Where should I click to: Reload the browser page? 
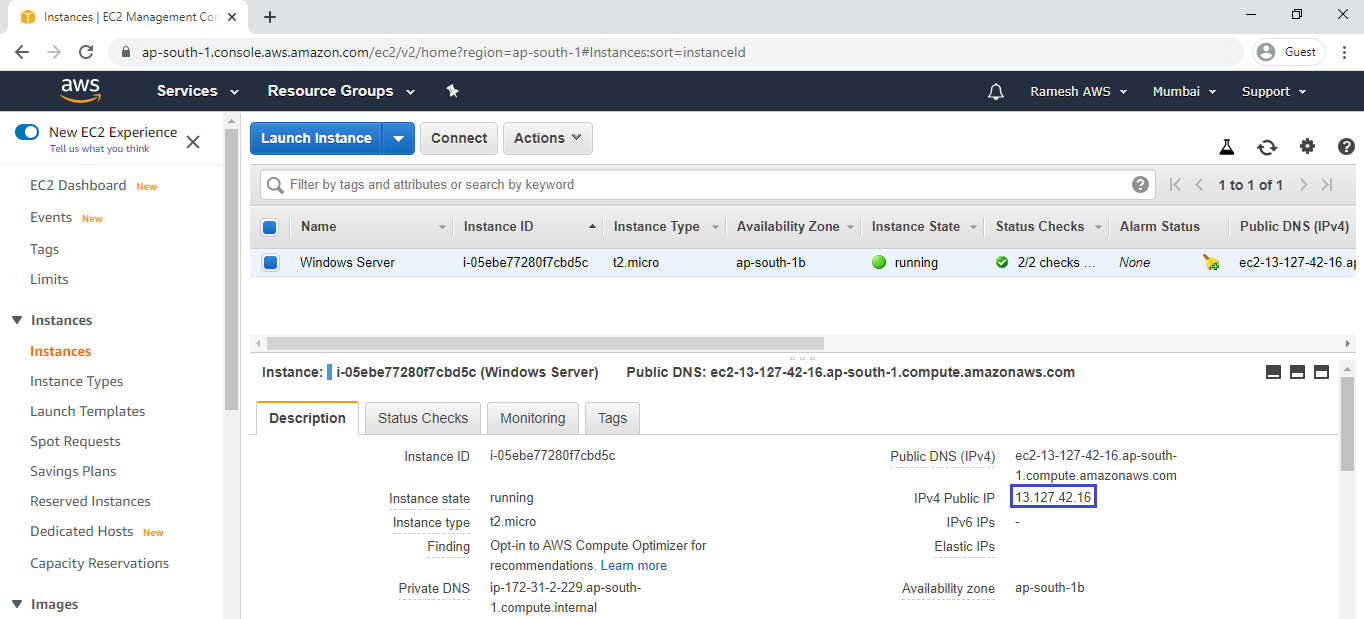86,52
